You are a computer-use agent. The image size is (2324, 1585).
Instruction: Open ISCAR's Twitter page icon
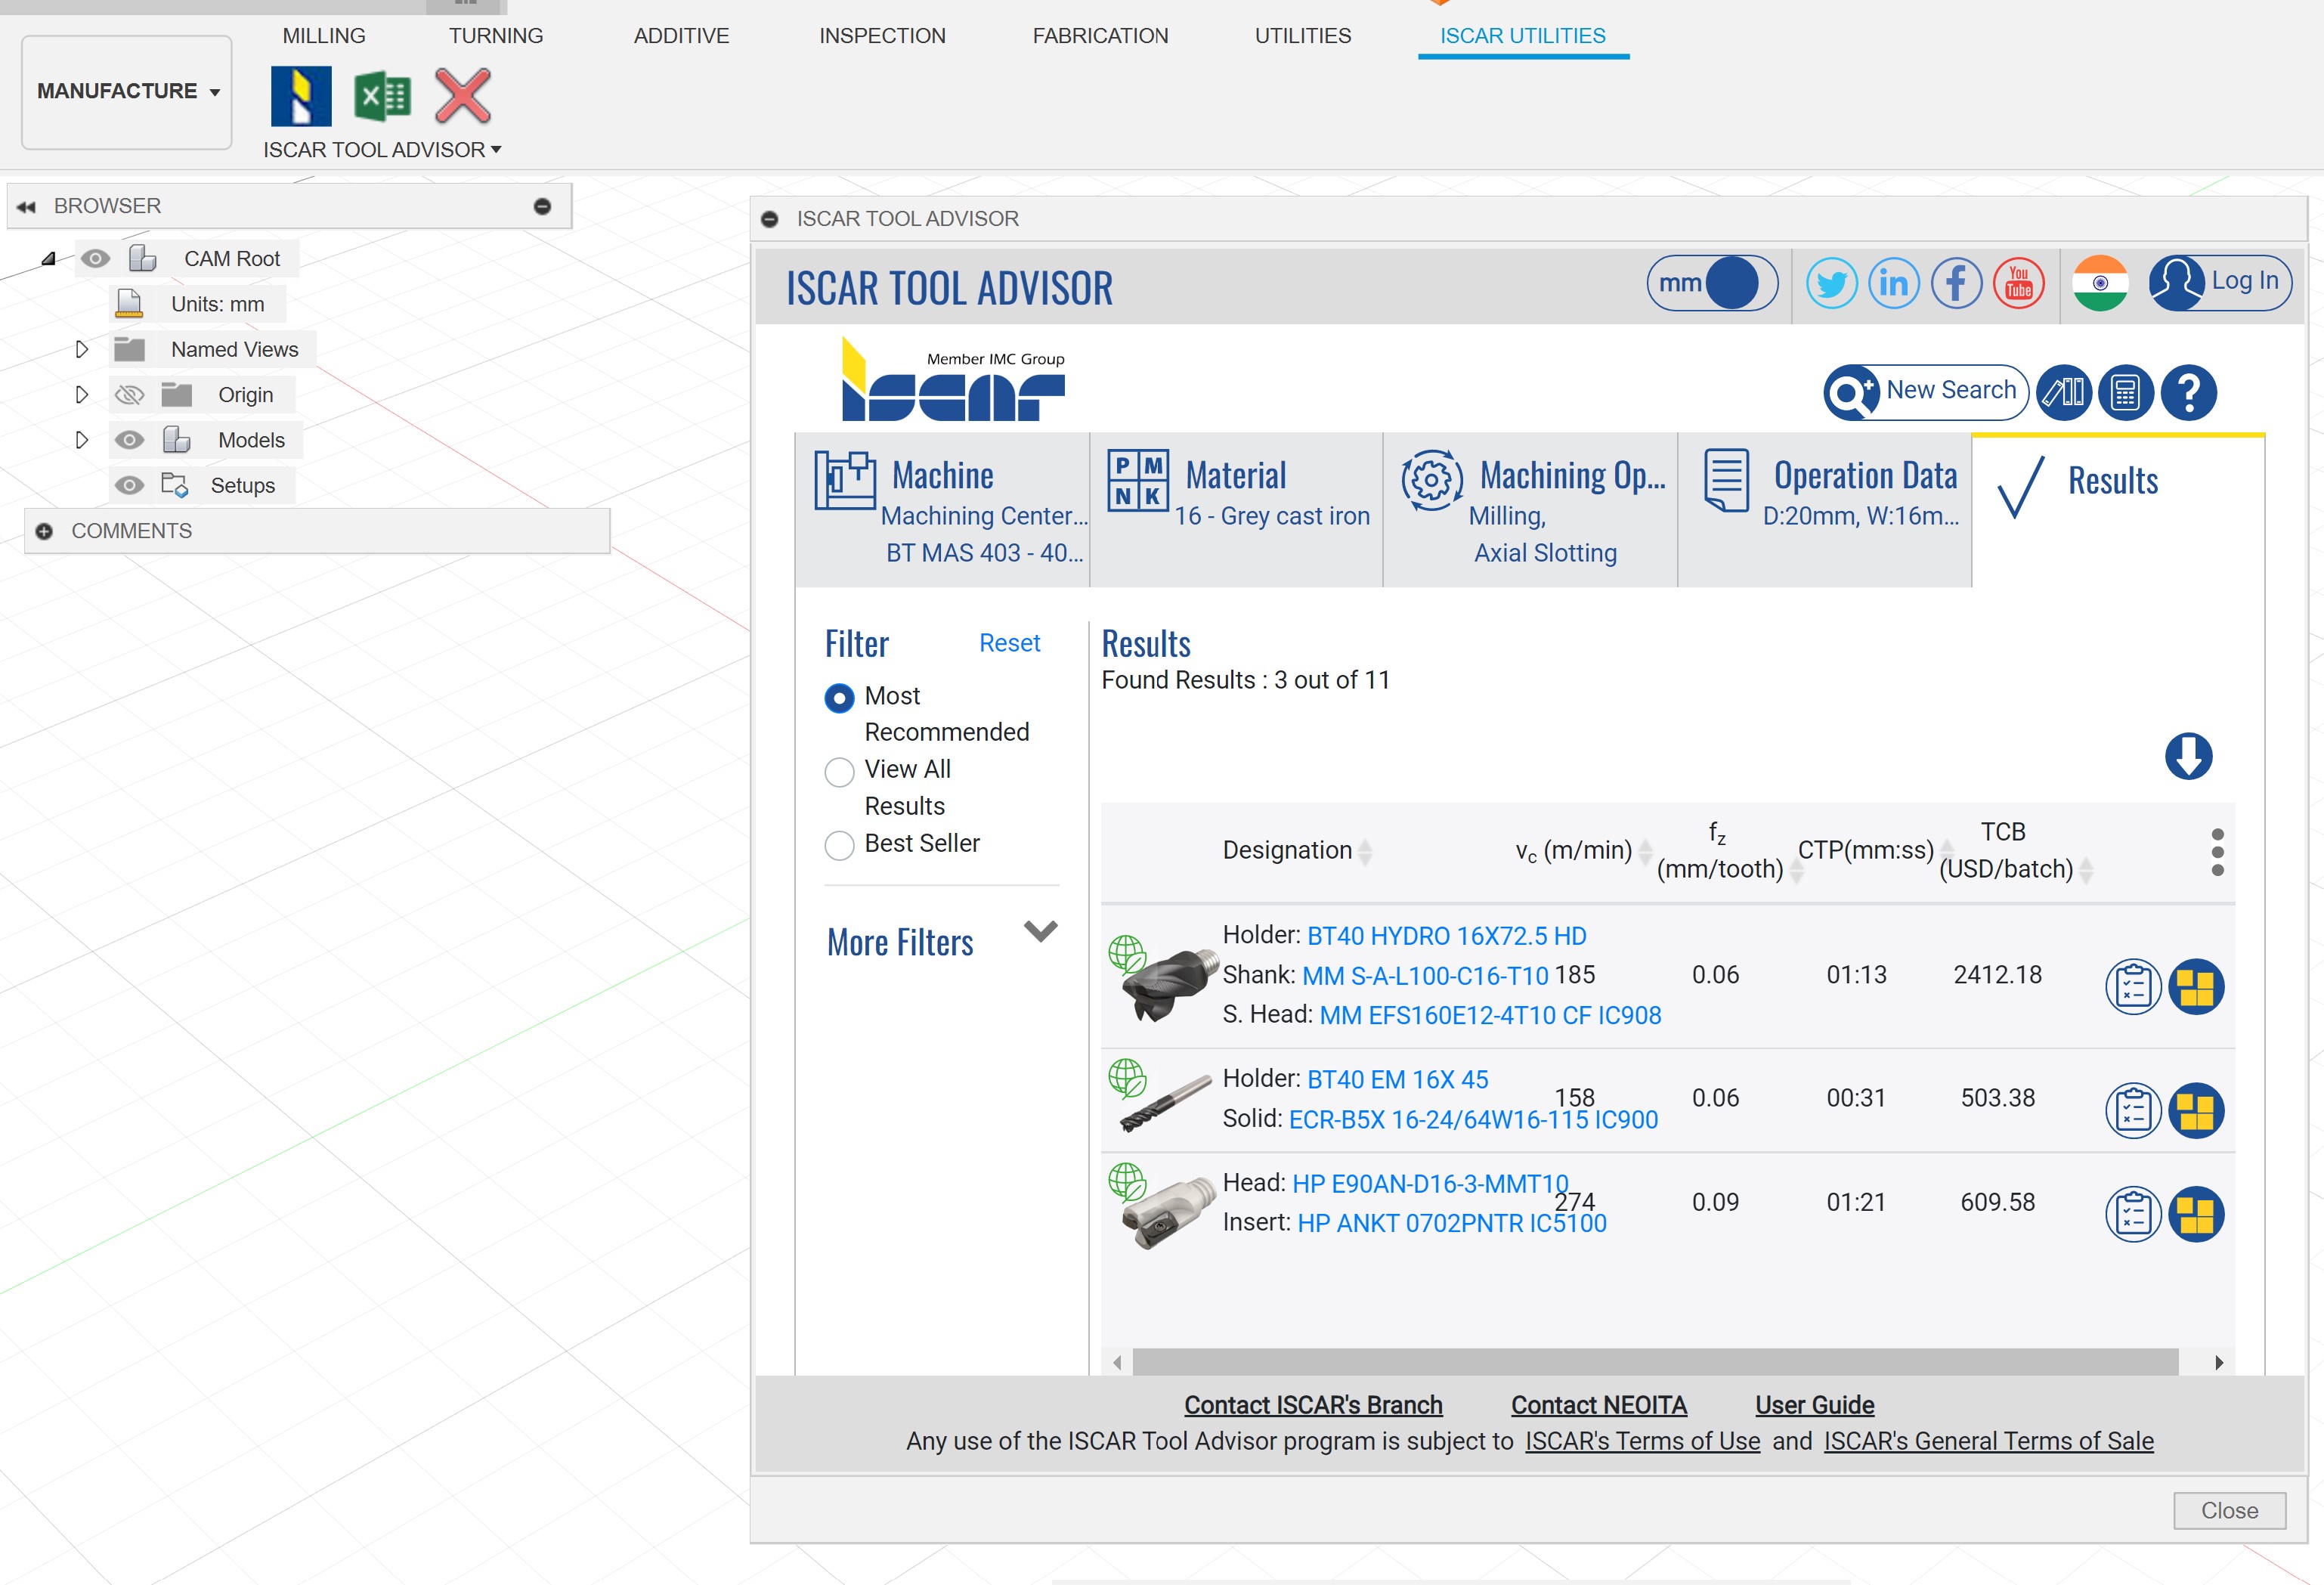tap(1831, 283)
